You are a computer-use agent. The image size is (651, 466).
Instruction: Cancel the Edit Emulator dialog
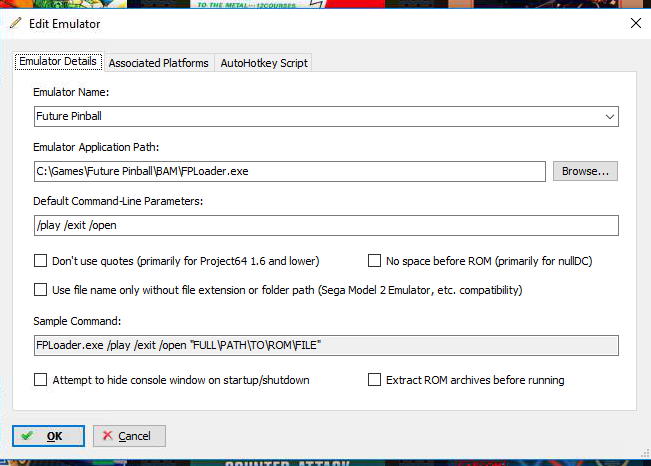[x=129, y=436]
